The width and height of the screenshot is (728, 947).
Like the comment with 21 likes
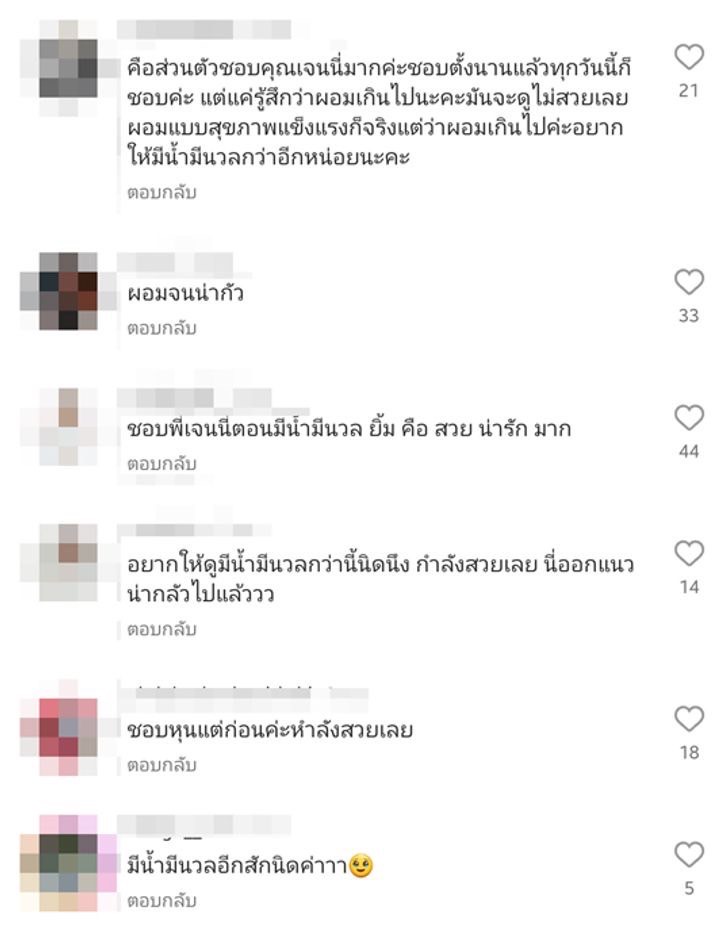pyautogui.click(x=689, y=57)
